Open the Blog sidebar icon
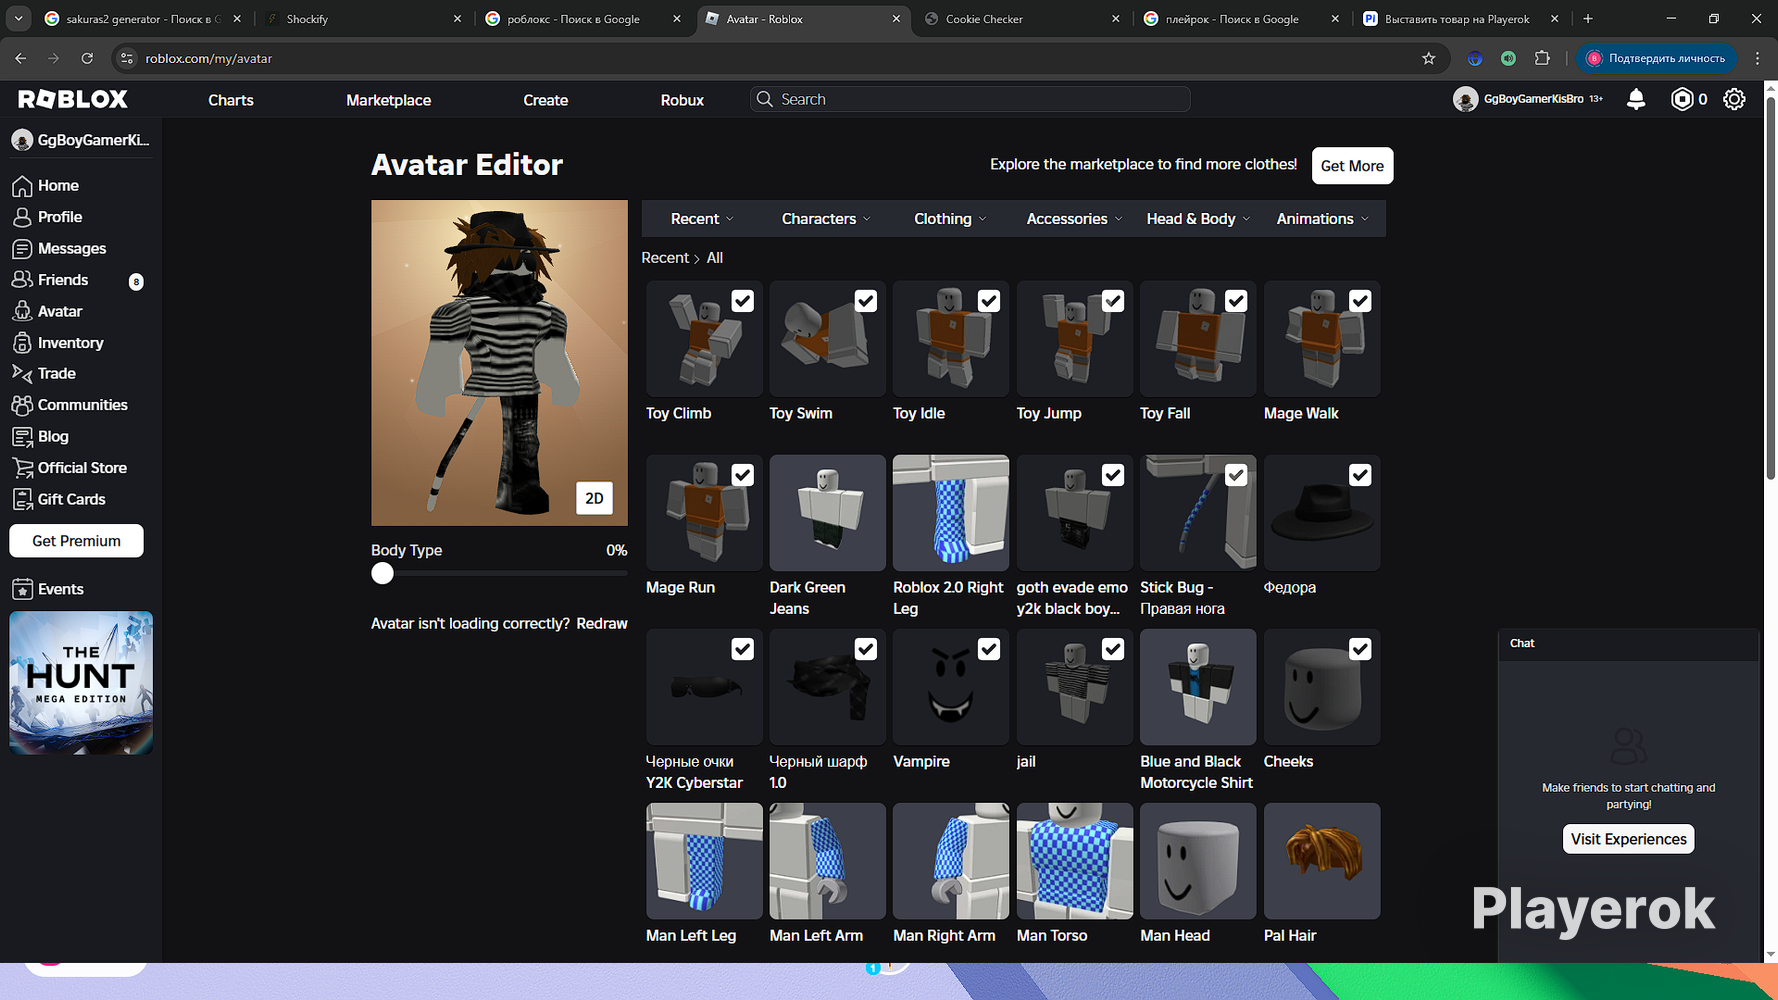This screenshot has width=1778, height=1000. [22, 437]
